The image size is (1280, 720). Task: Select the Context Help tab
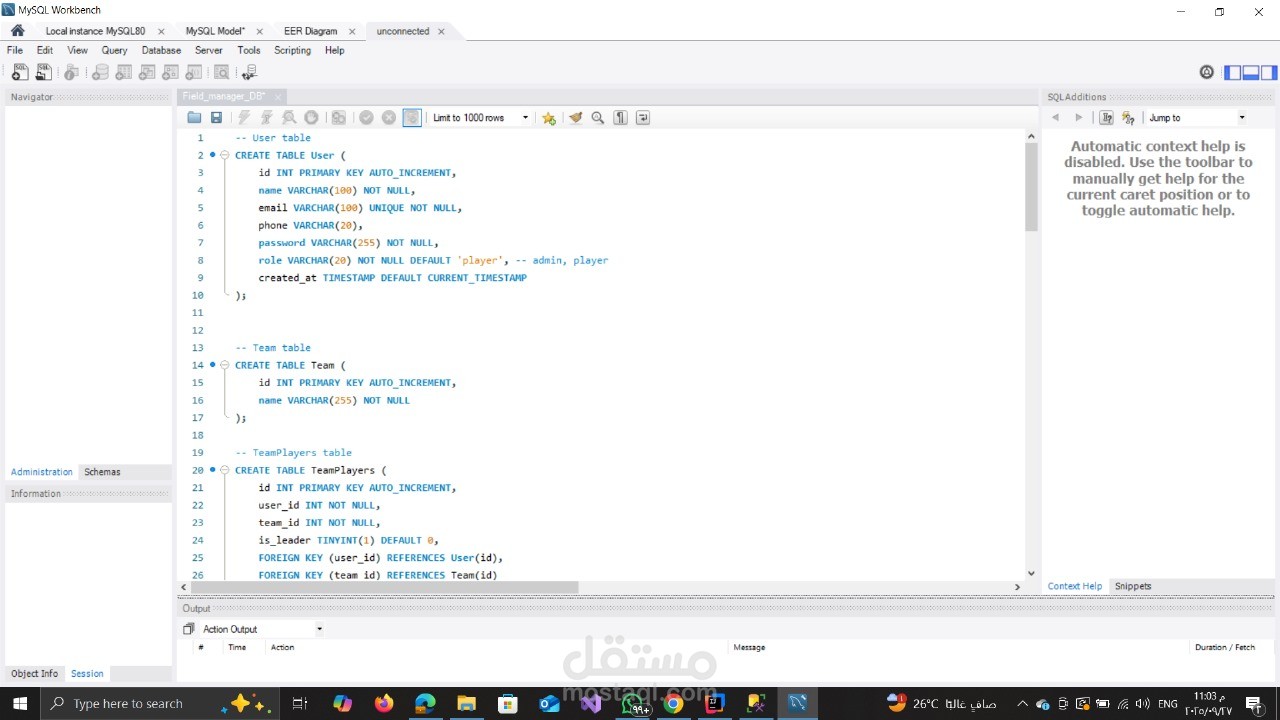1075,586
